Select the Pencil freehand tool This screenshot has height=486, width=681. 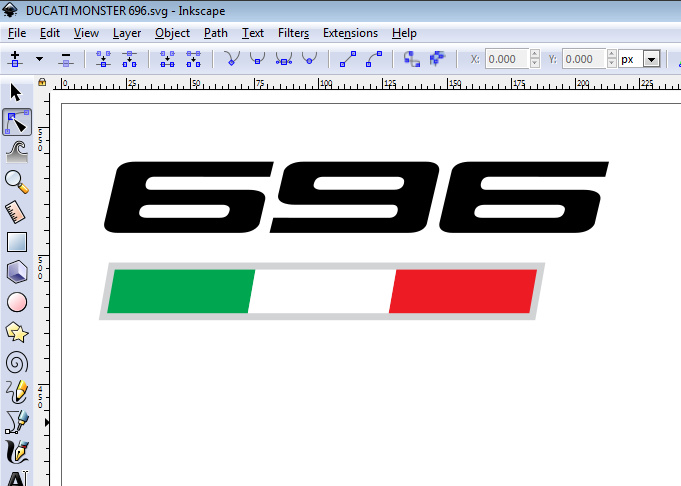[17, 392]
